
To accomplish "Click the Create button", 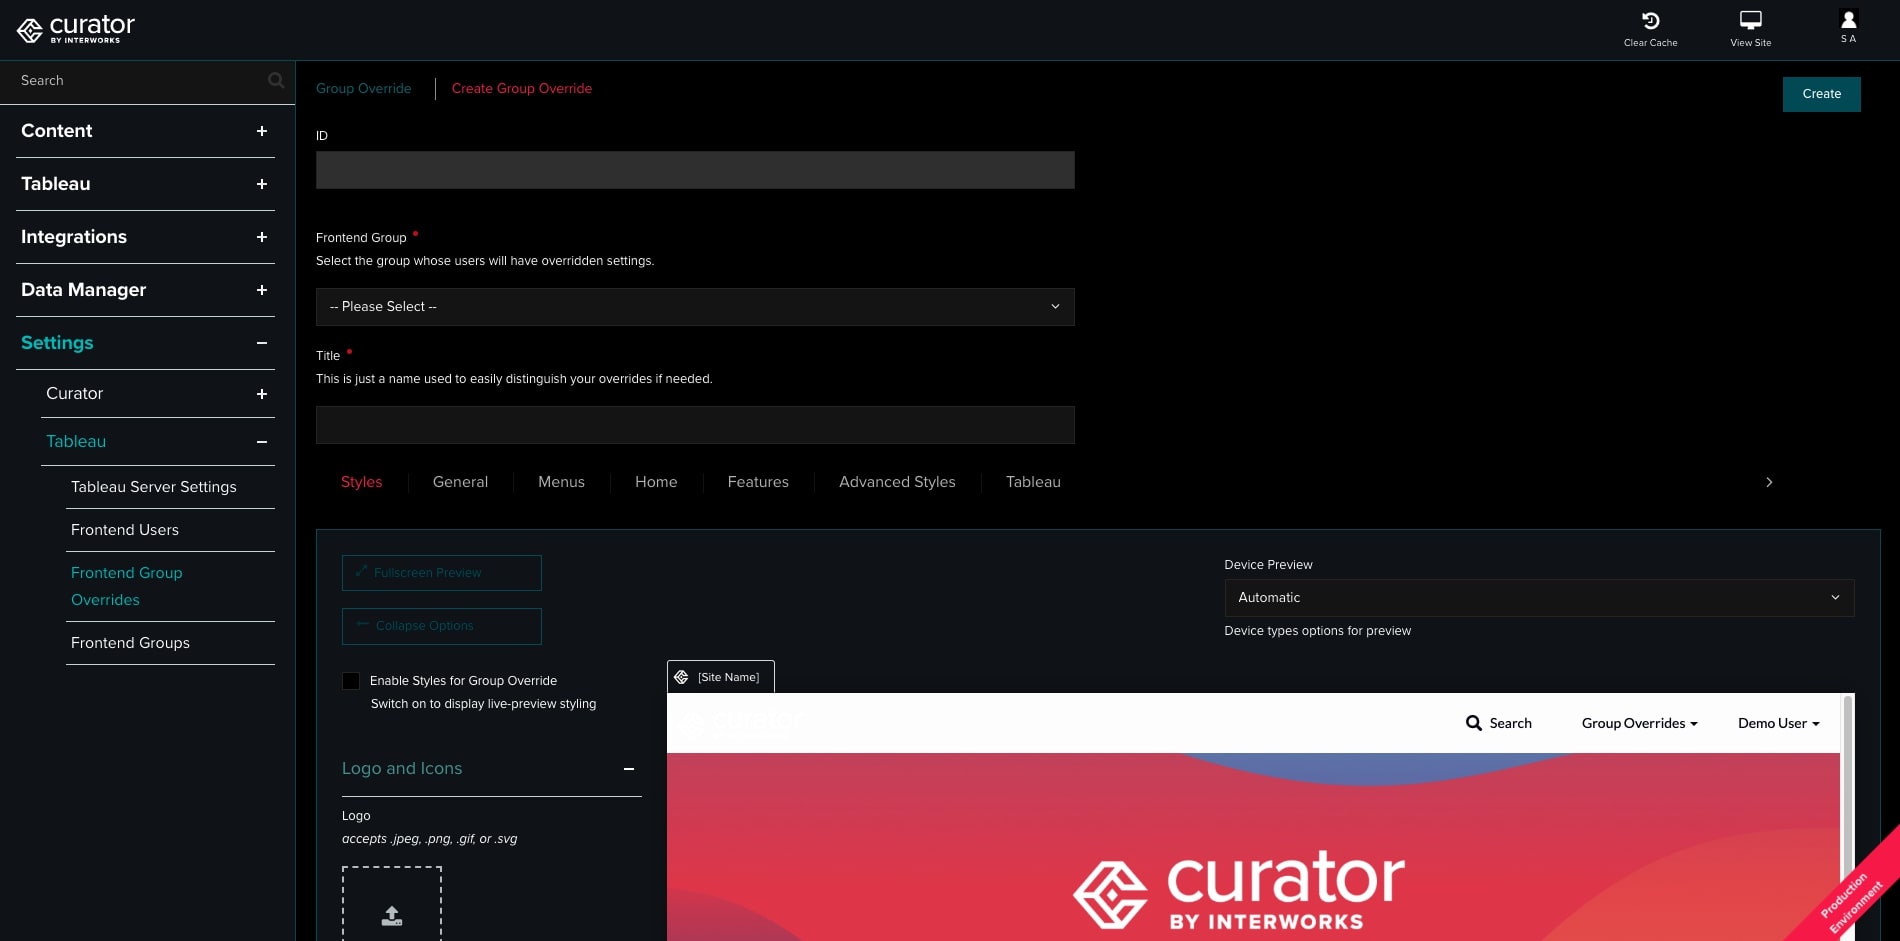I will 1821,94.
